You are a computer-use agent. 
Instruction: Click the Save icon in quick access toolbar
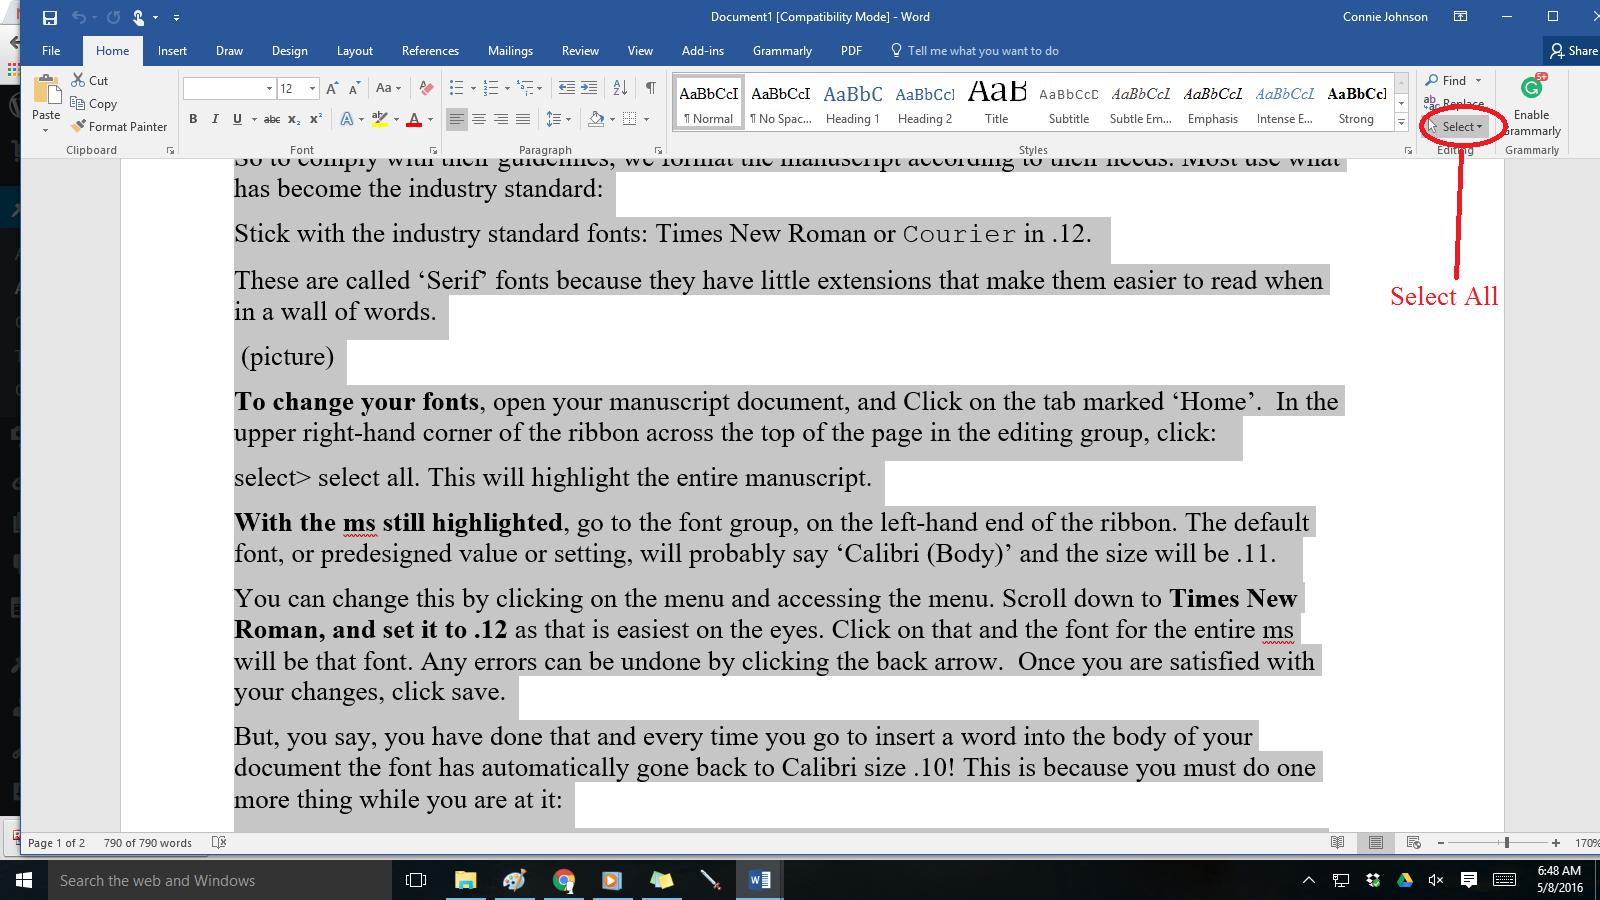point(50,17)
